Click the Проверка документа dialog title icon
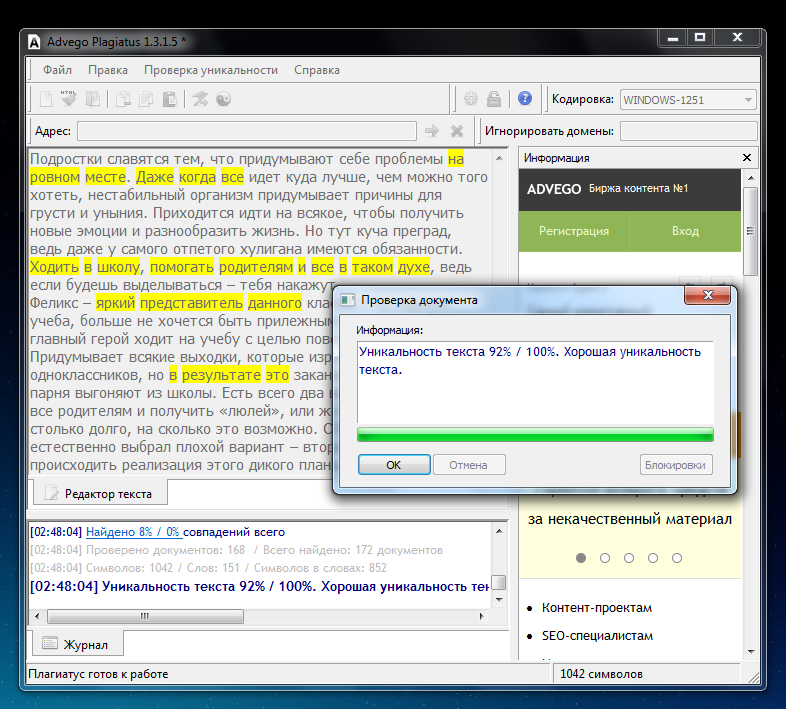 (x=347, y=300)
